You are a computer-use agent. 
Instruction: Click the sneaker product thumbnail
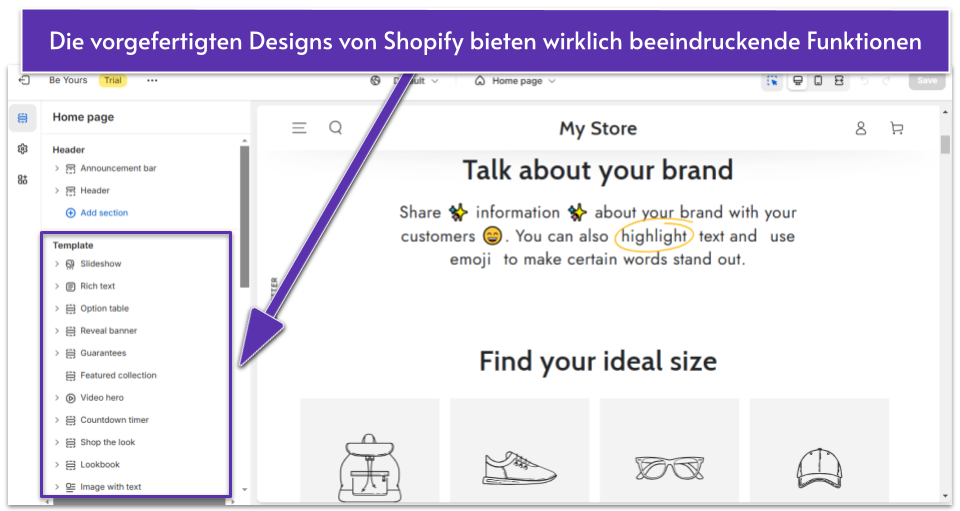(519, 450)
